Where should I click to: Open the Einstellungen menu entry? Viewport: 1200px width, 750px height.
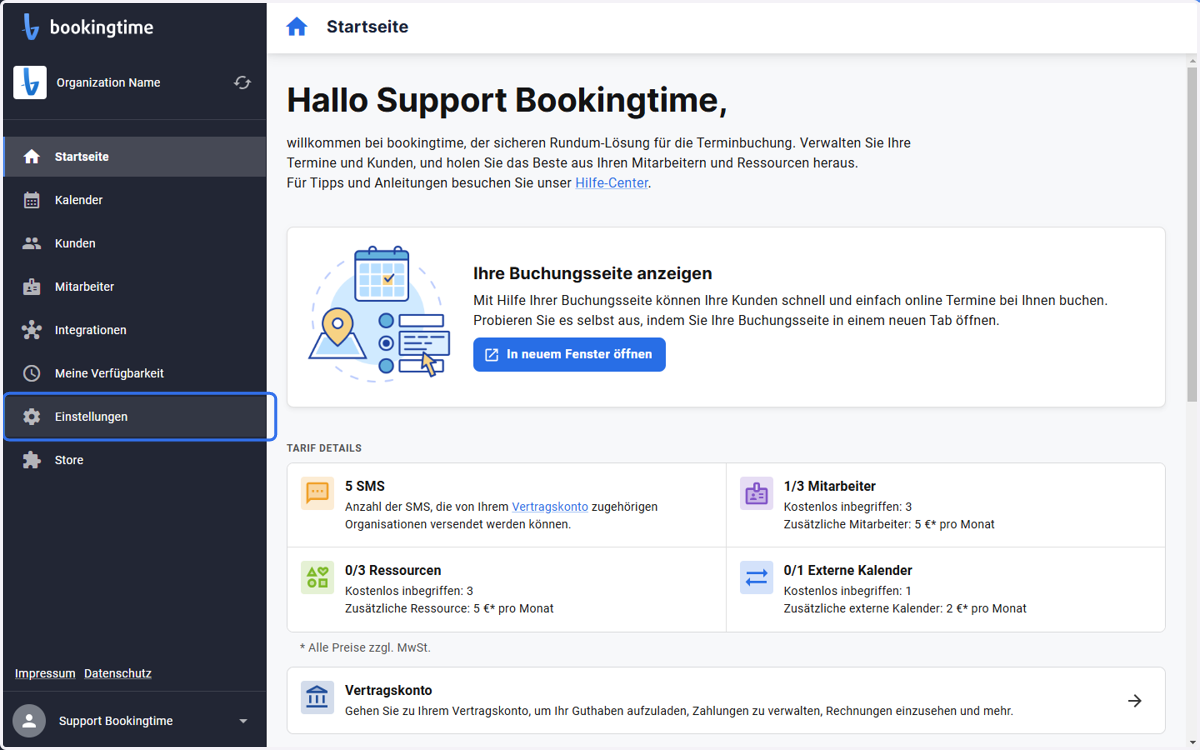click(x=139, y=417)
